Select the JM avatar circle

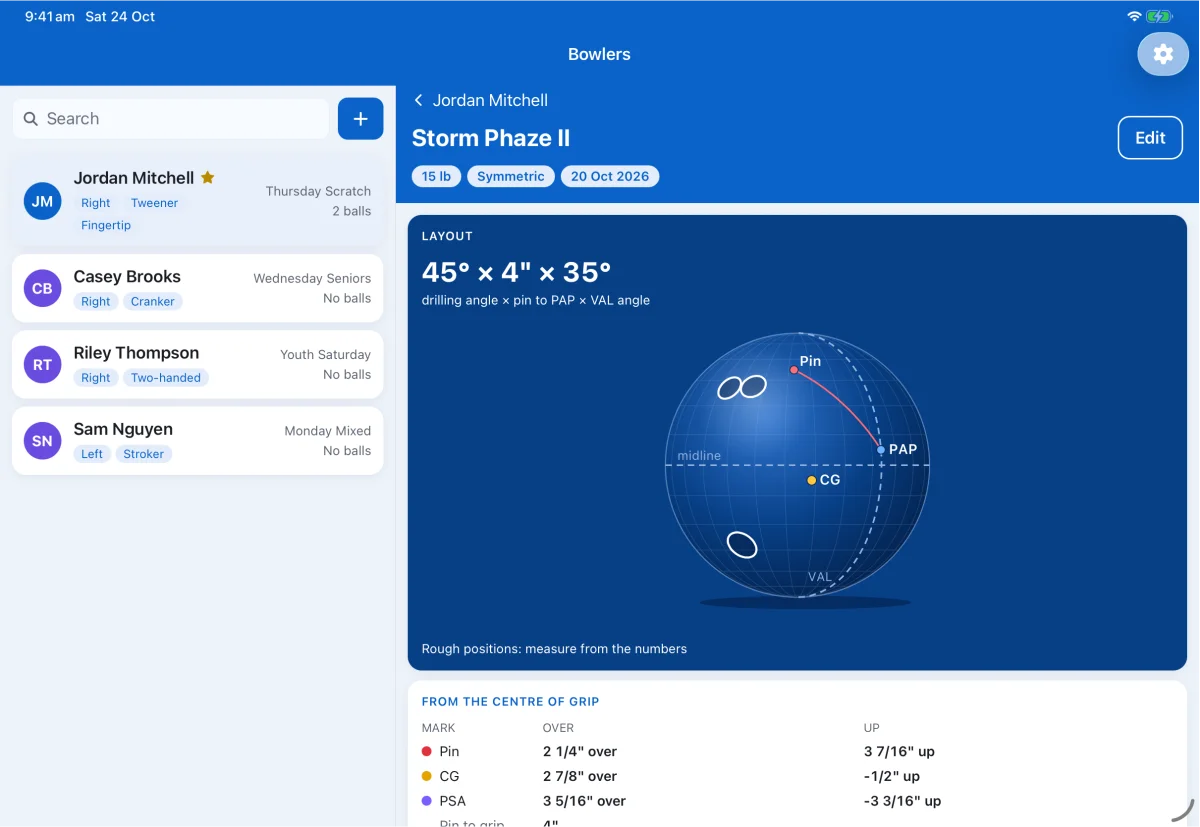pos(42,201)
